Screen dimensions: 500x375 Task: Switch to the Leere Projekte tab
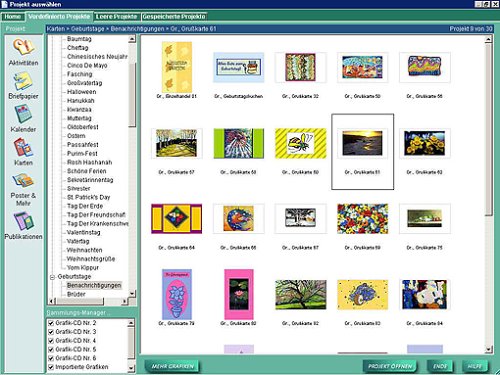tap(116, 16)
